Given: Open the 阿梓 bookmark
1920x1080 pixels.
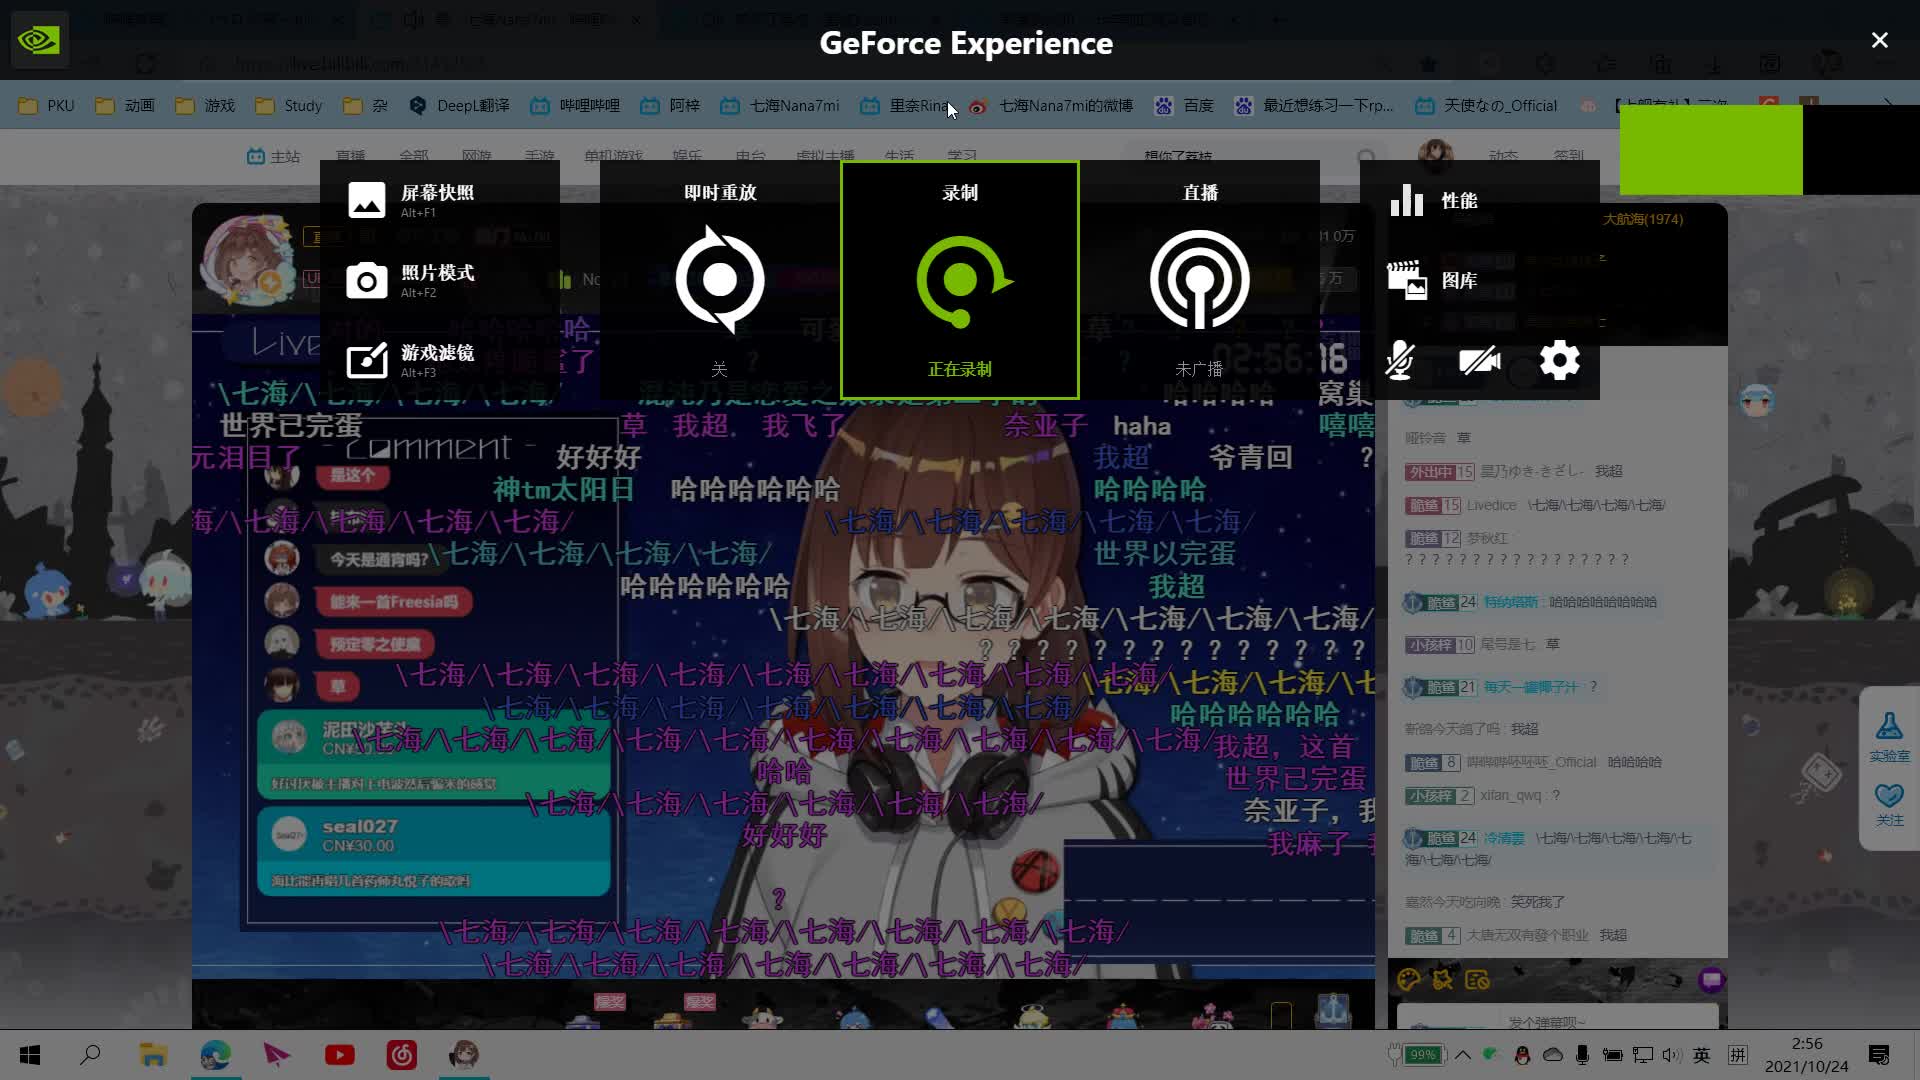Looking at the screenshot, I should coord(670,106).
